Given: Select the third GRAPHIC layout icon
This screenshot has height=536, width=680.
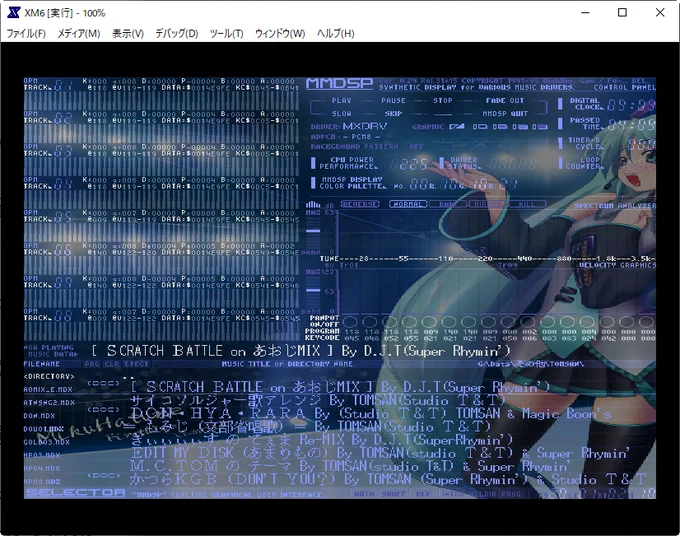Looking at the screenshot, I should point(500,127).
